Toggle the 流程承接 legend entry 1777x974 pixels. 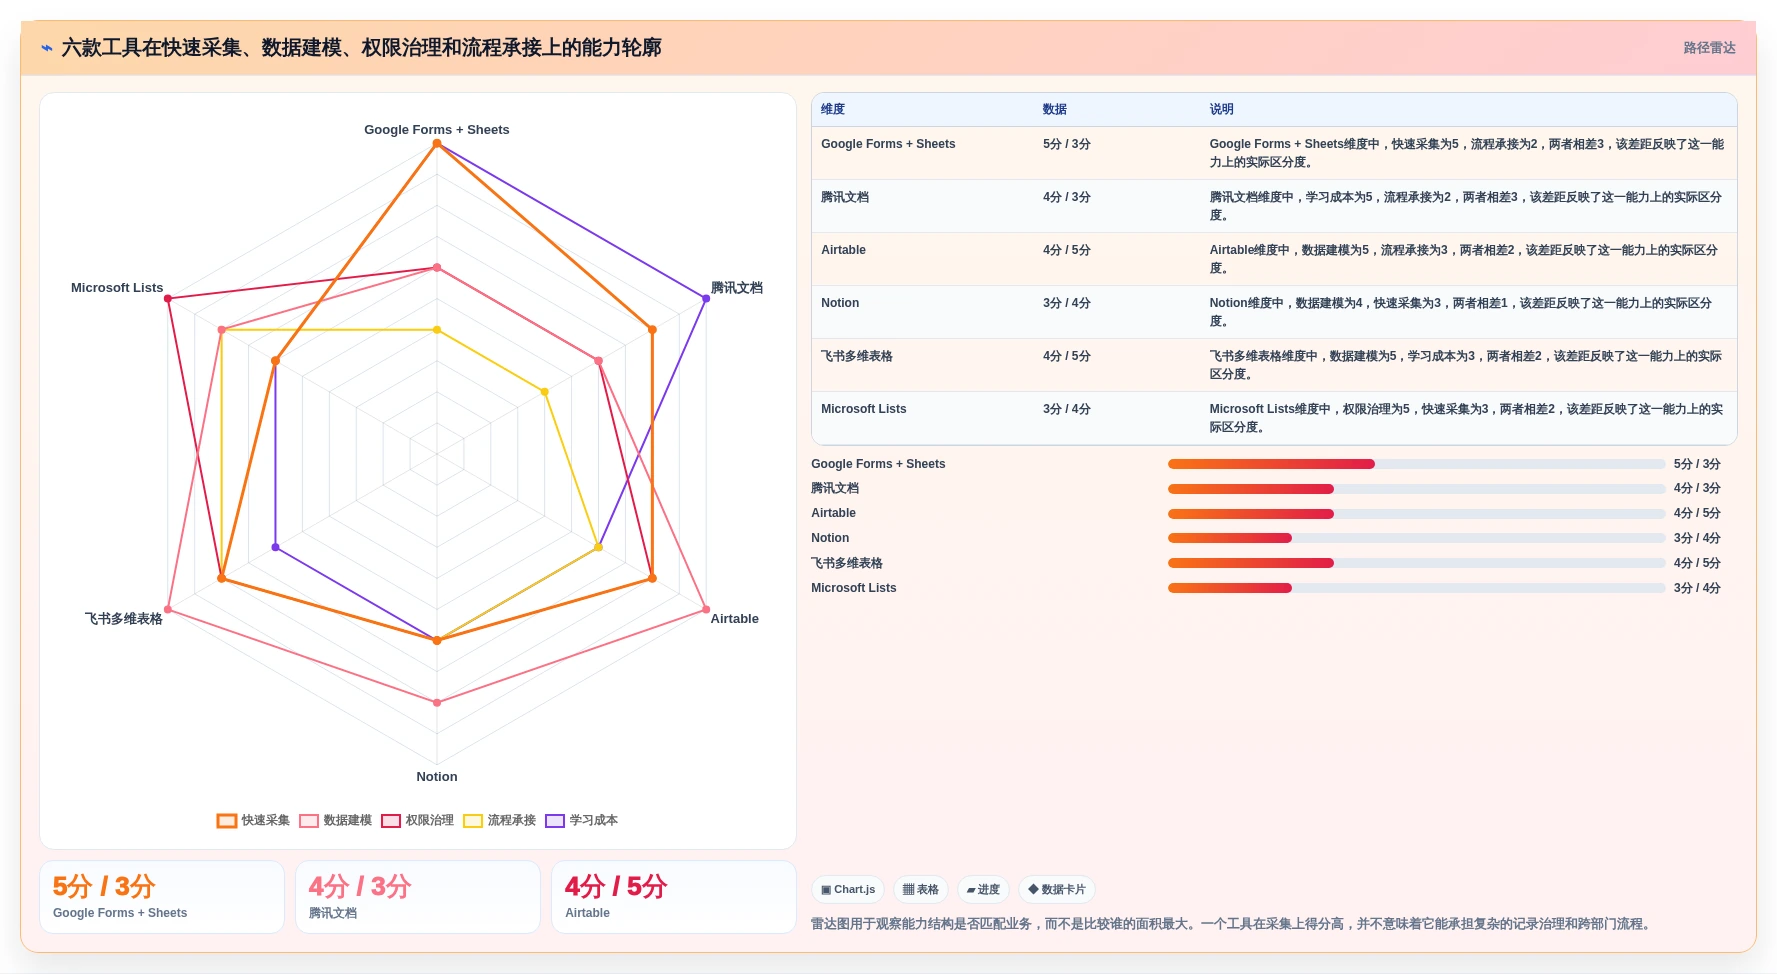(x=500, y=820)
